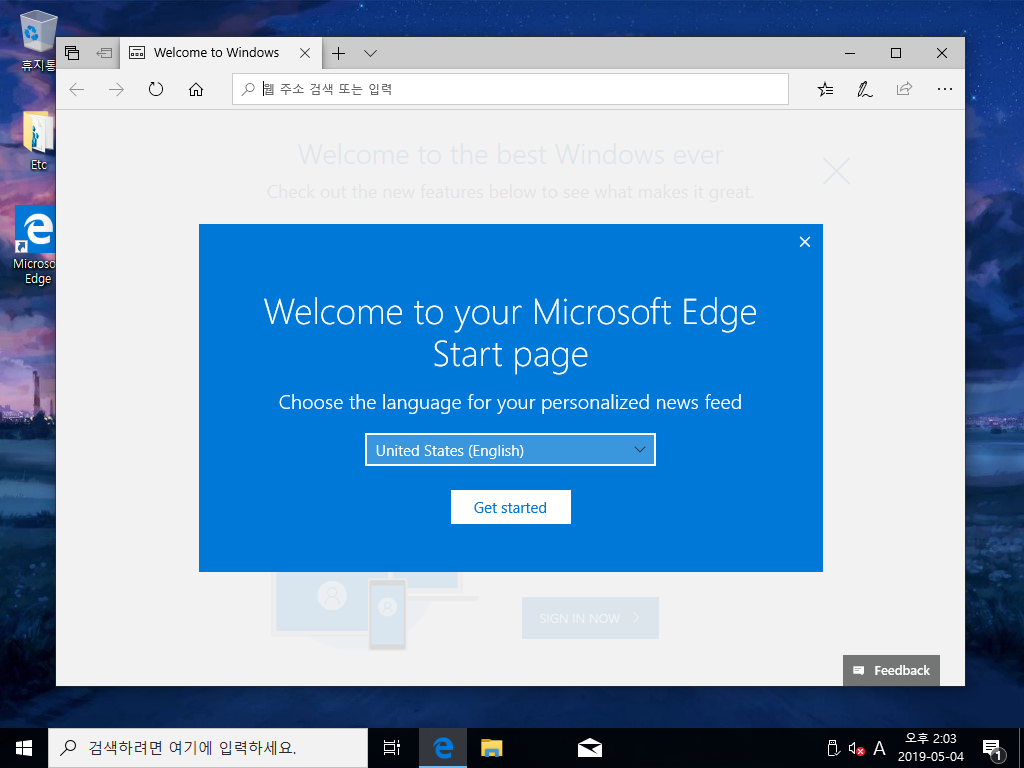1024x768 pixels.
Task: Open the United States (English) language dropdown
Action: pos(510,450)
